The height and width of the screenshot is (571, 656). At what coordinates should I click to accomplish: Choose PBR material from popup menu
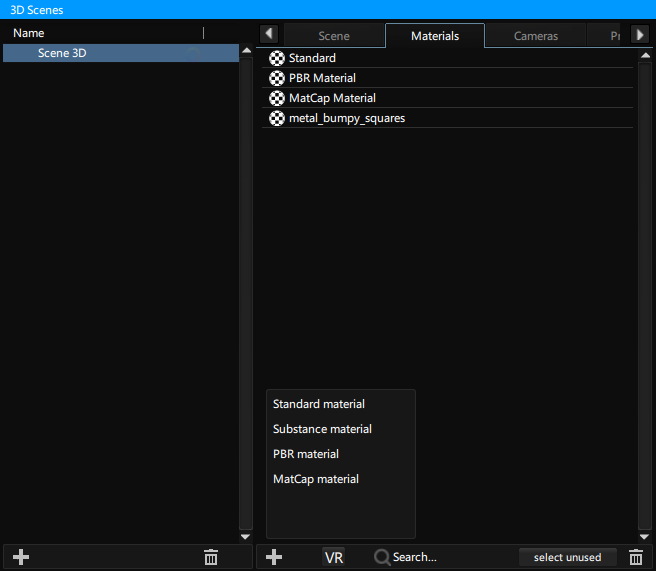tap(306, 454)
